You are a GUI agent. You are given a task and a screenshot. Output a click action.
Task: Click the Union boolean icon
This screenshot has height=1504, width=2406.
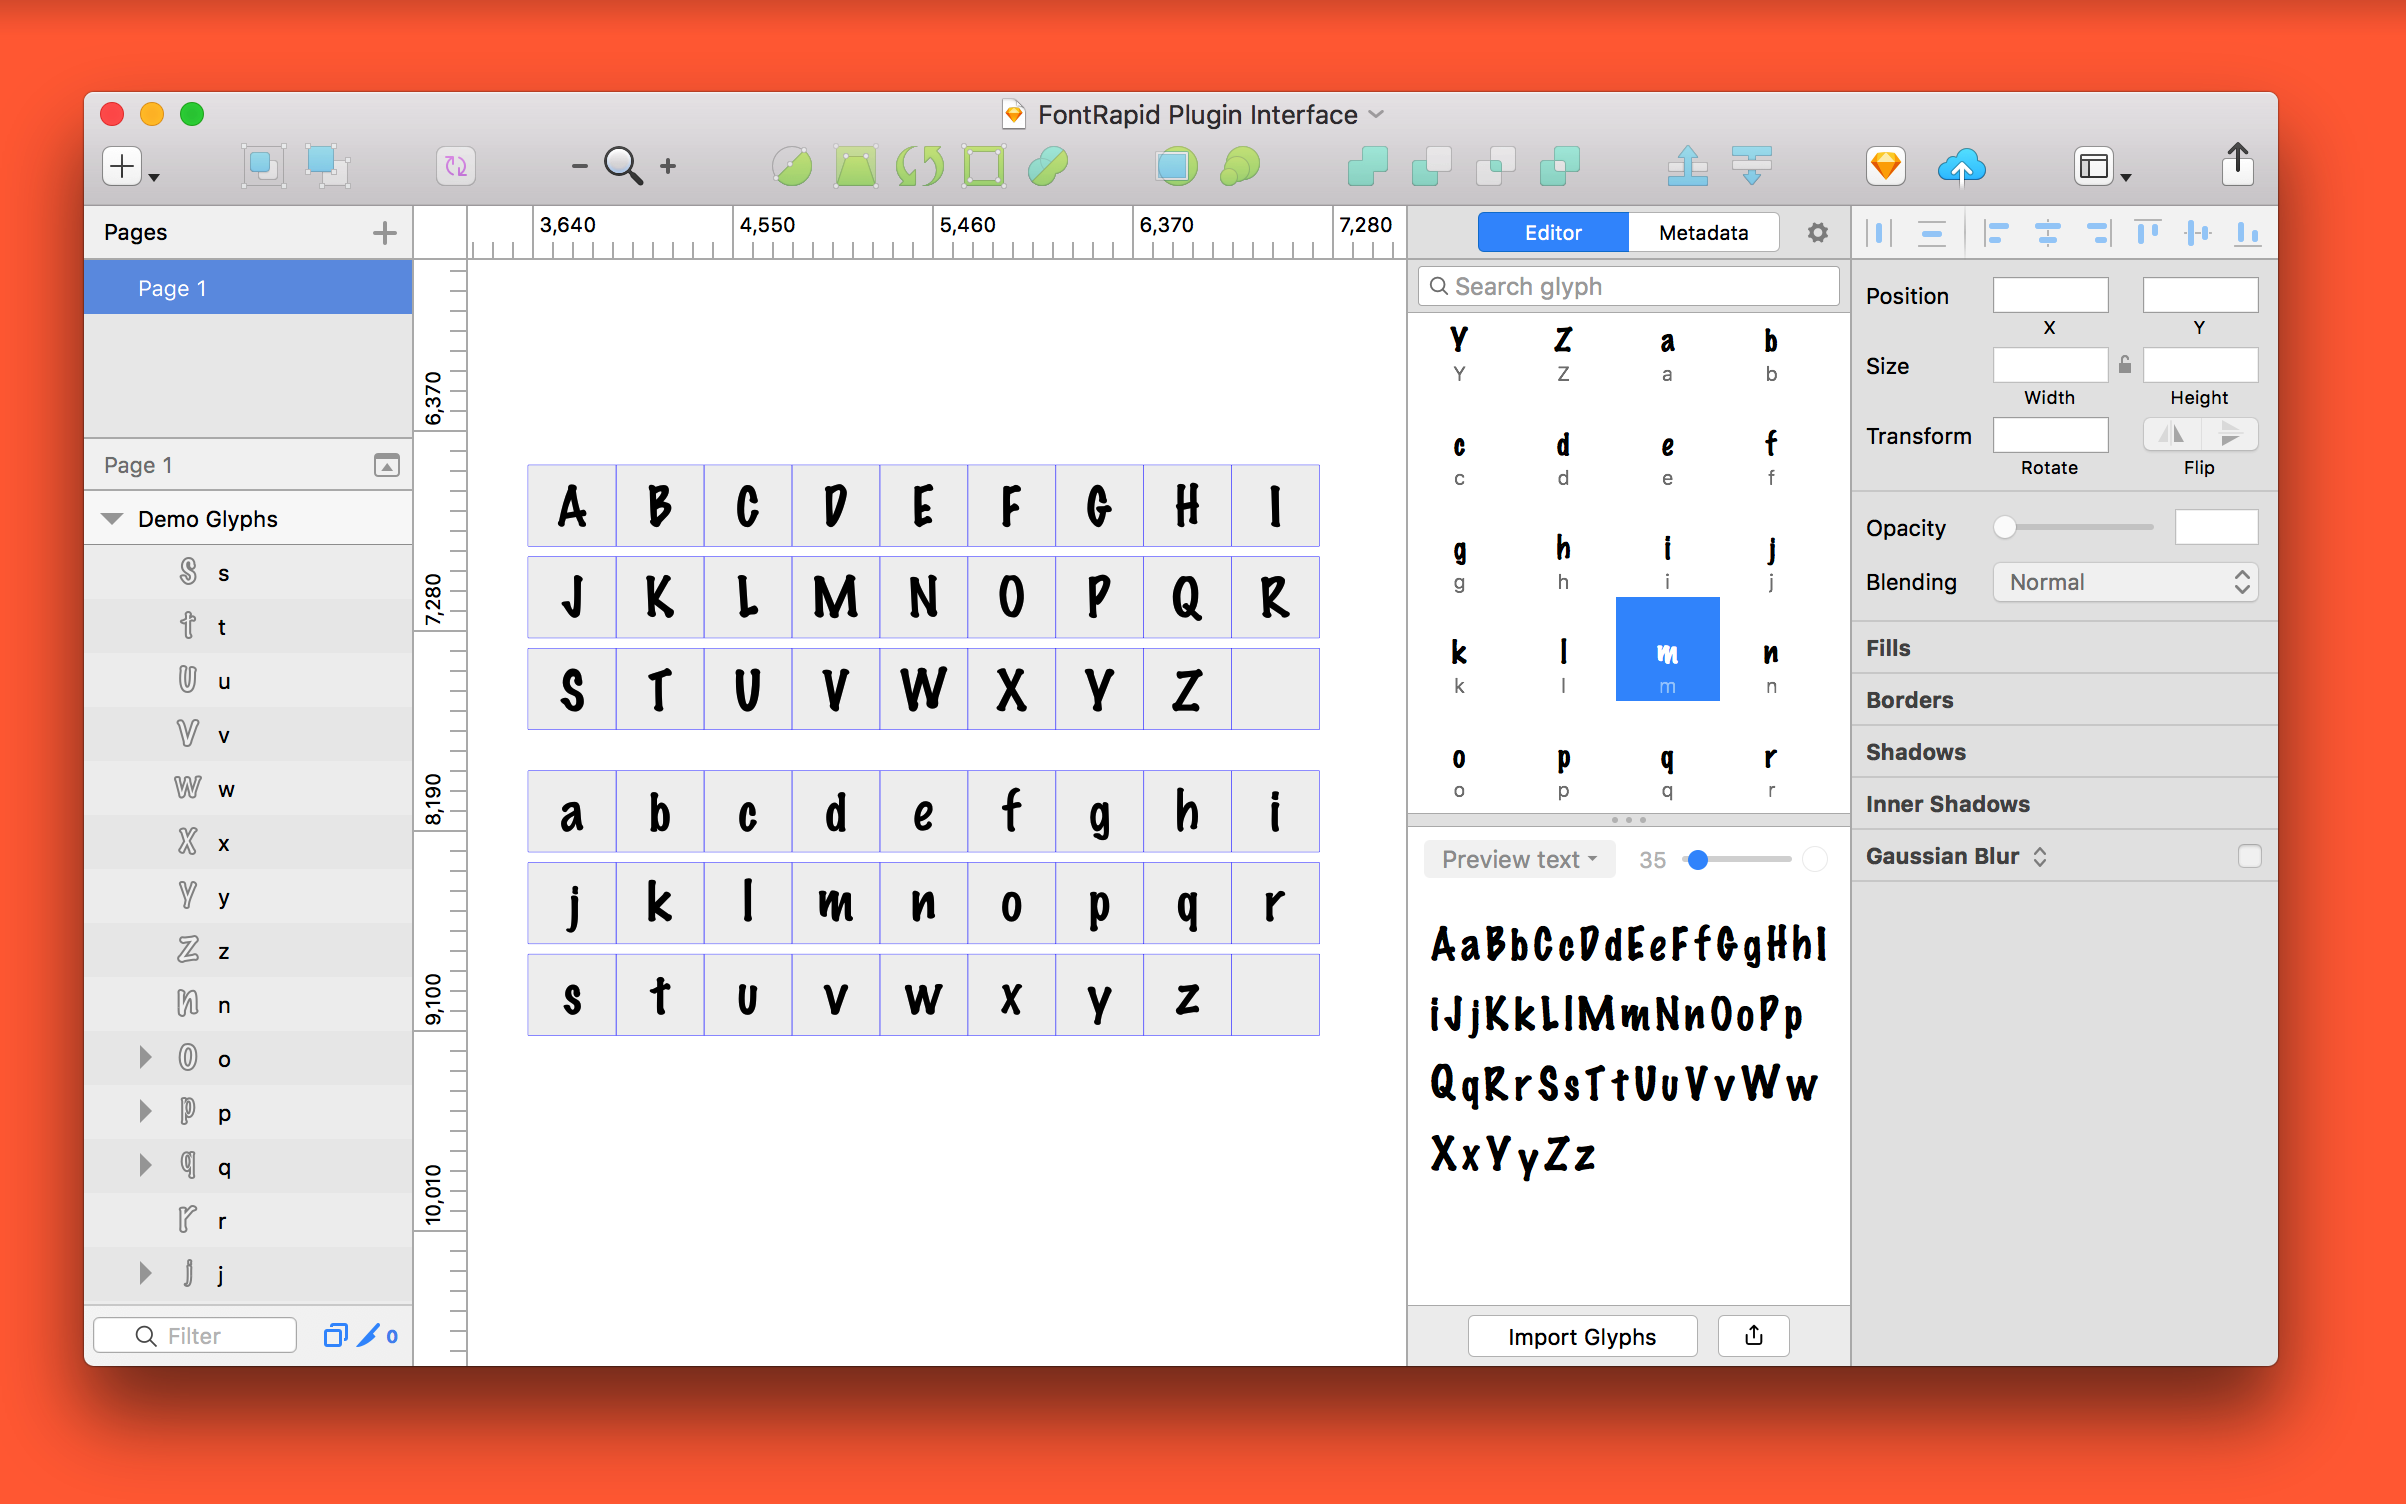pyautogui.click(x=1367, y=166)
